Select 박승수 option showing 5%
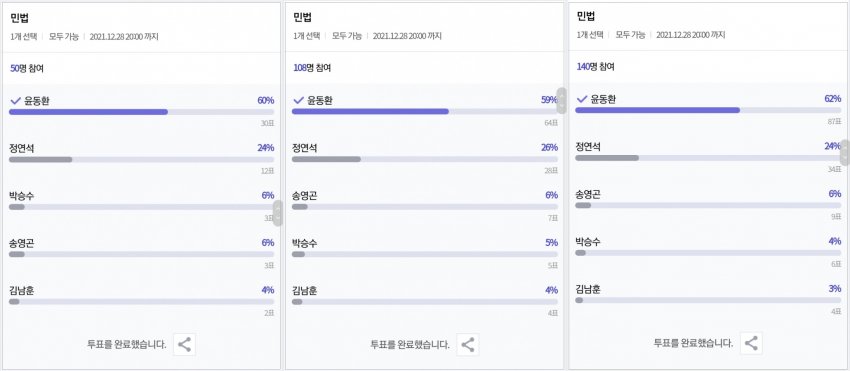850x371 pixels. 425,252
